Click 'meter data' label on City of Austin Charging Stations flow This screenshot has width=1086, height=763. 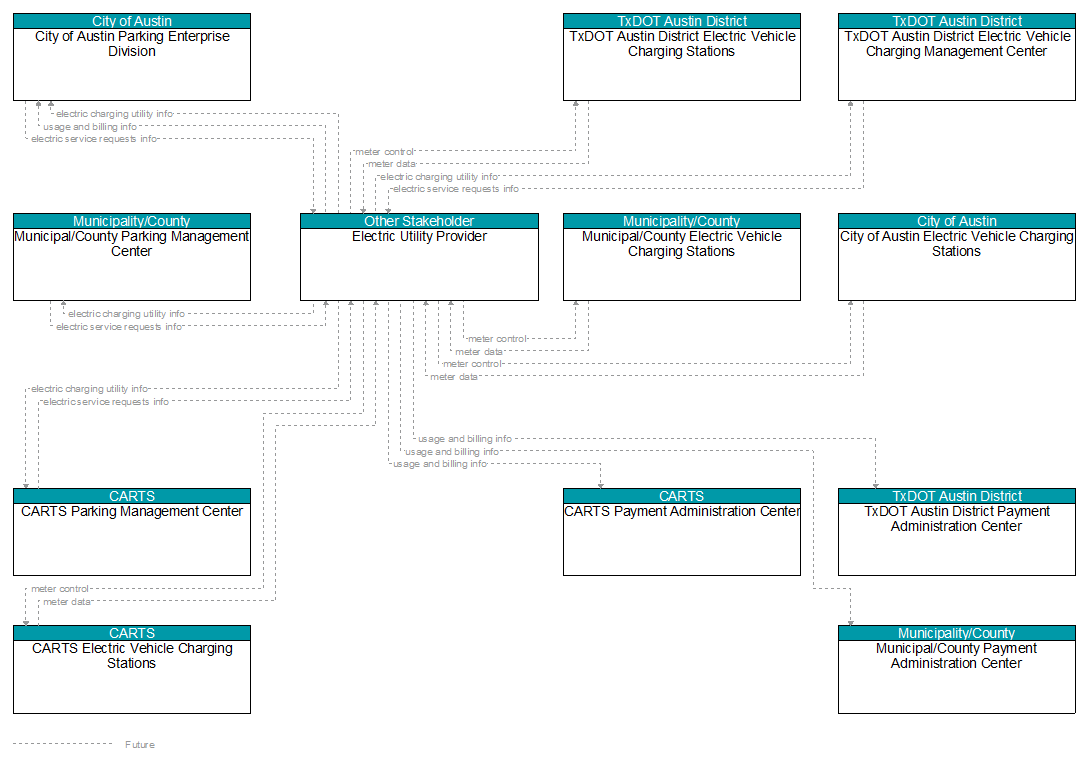(454, 377)
